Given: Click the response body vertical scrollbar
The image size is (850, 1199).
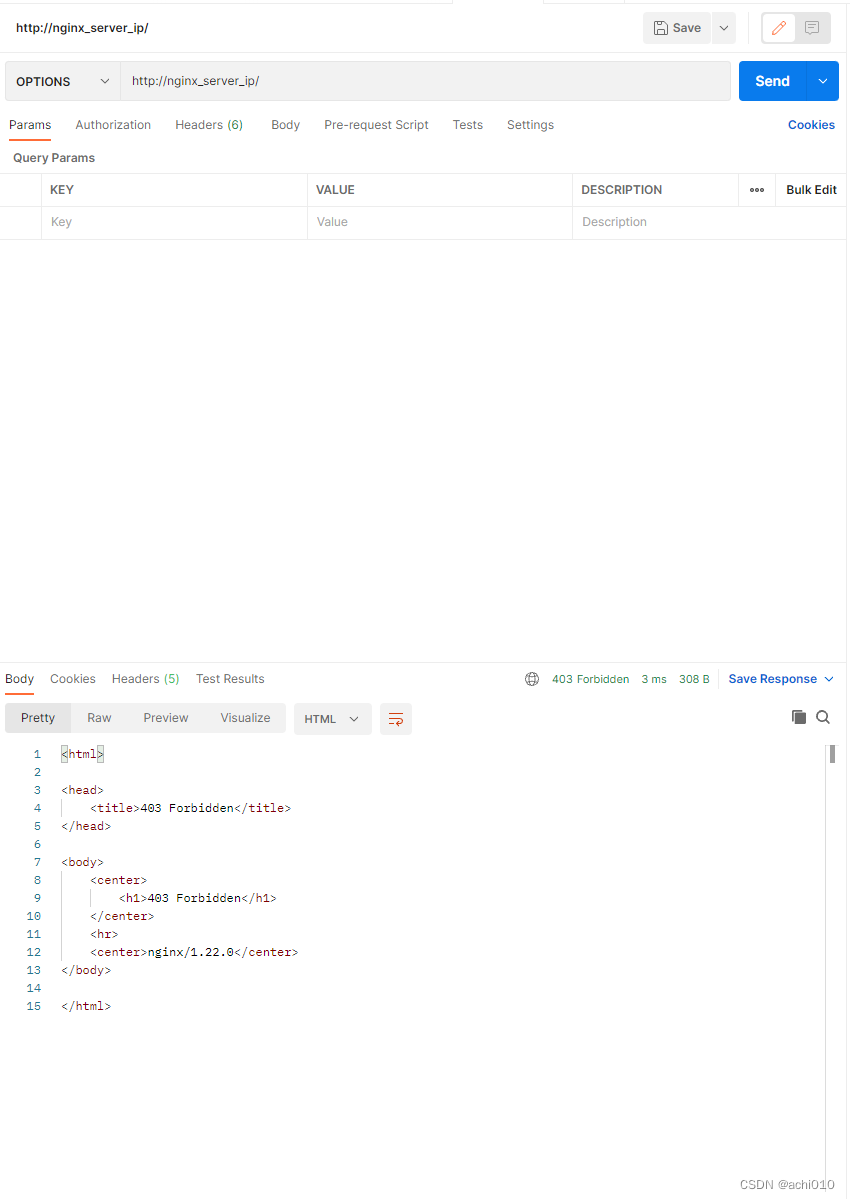Looking at the screenshot, I should point(832,754).
